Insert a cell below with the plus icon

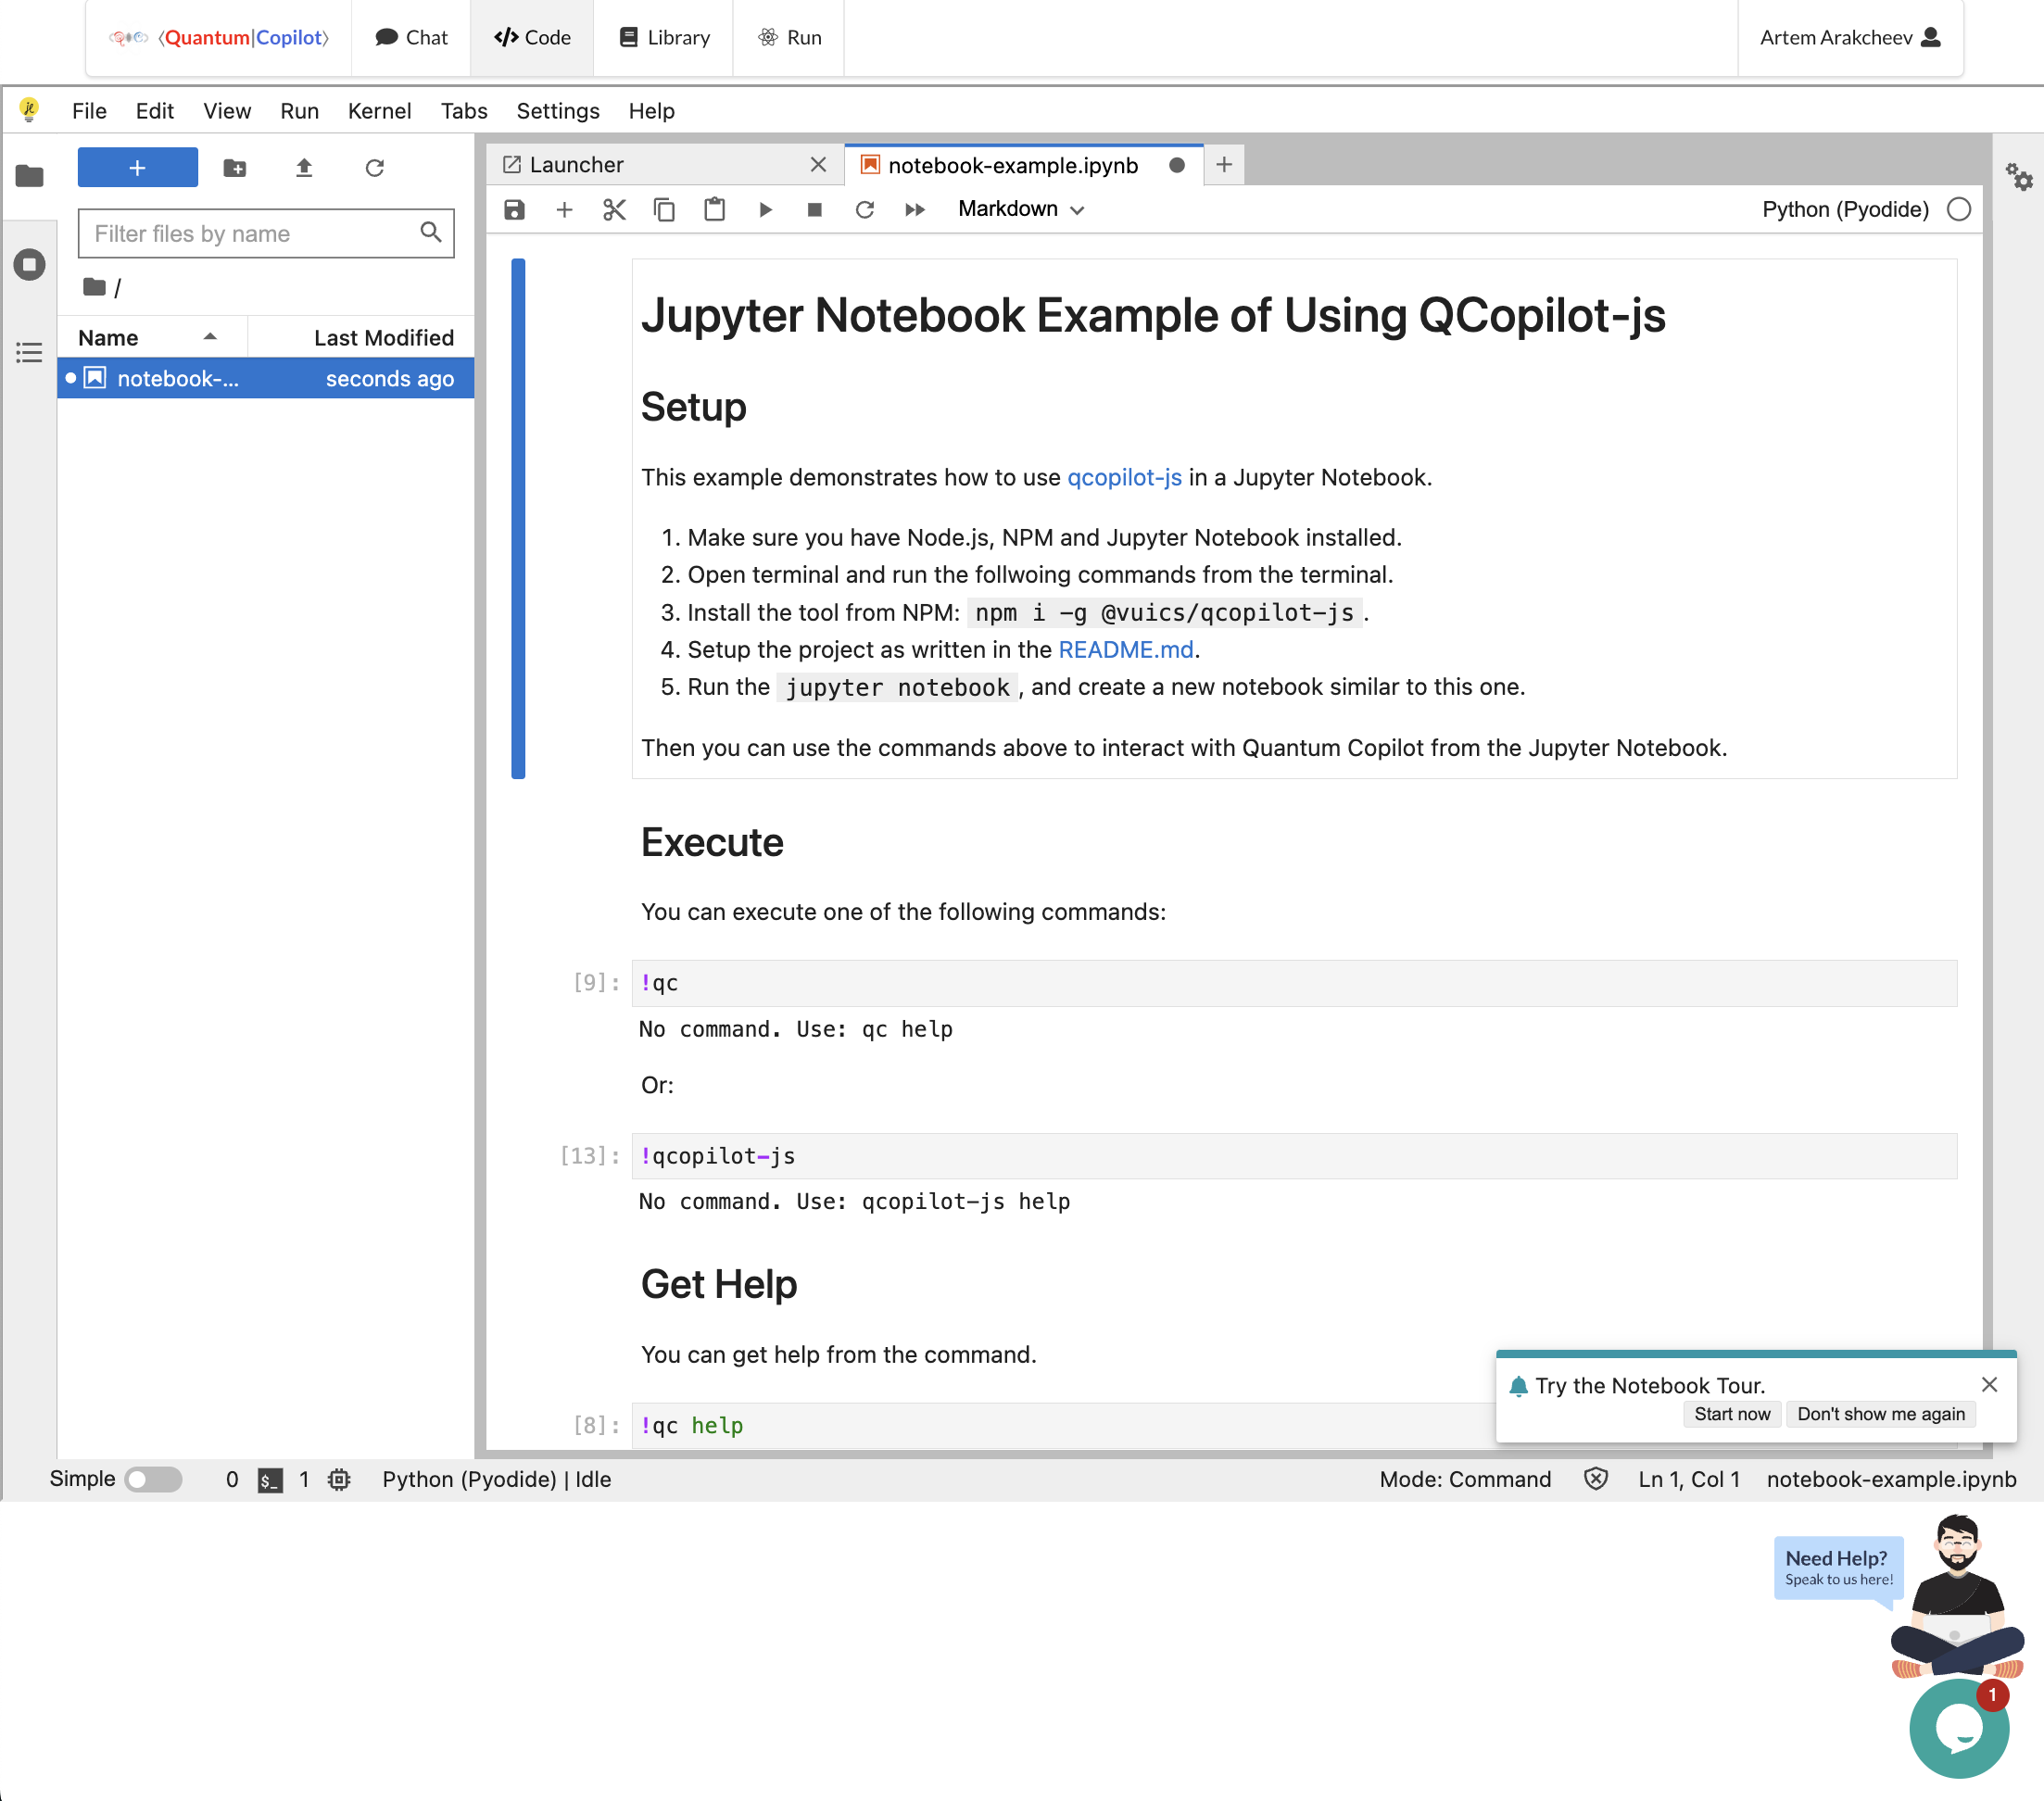pos(564,209)
